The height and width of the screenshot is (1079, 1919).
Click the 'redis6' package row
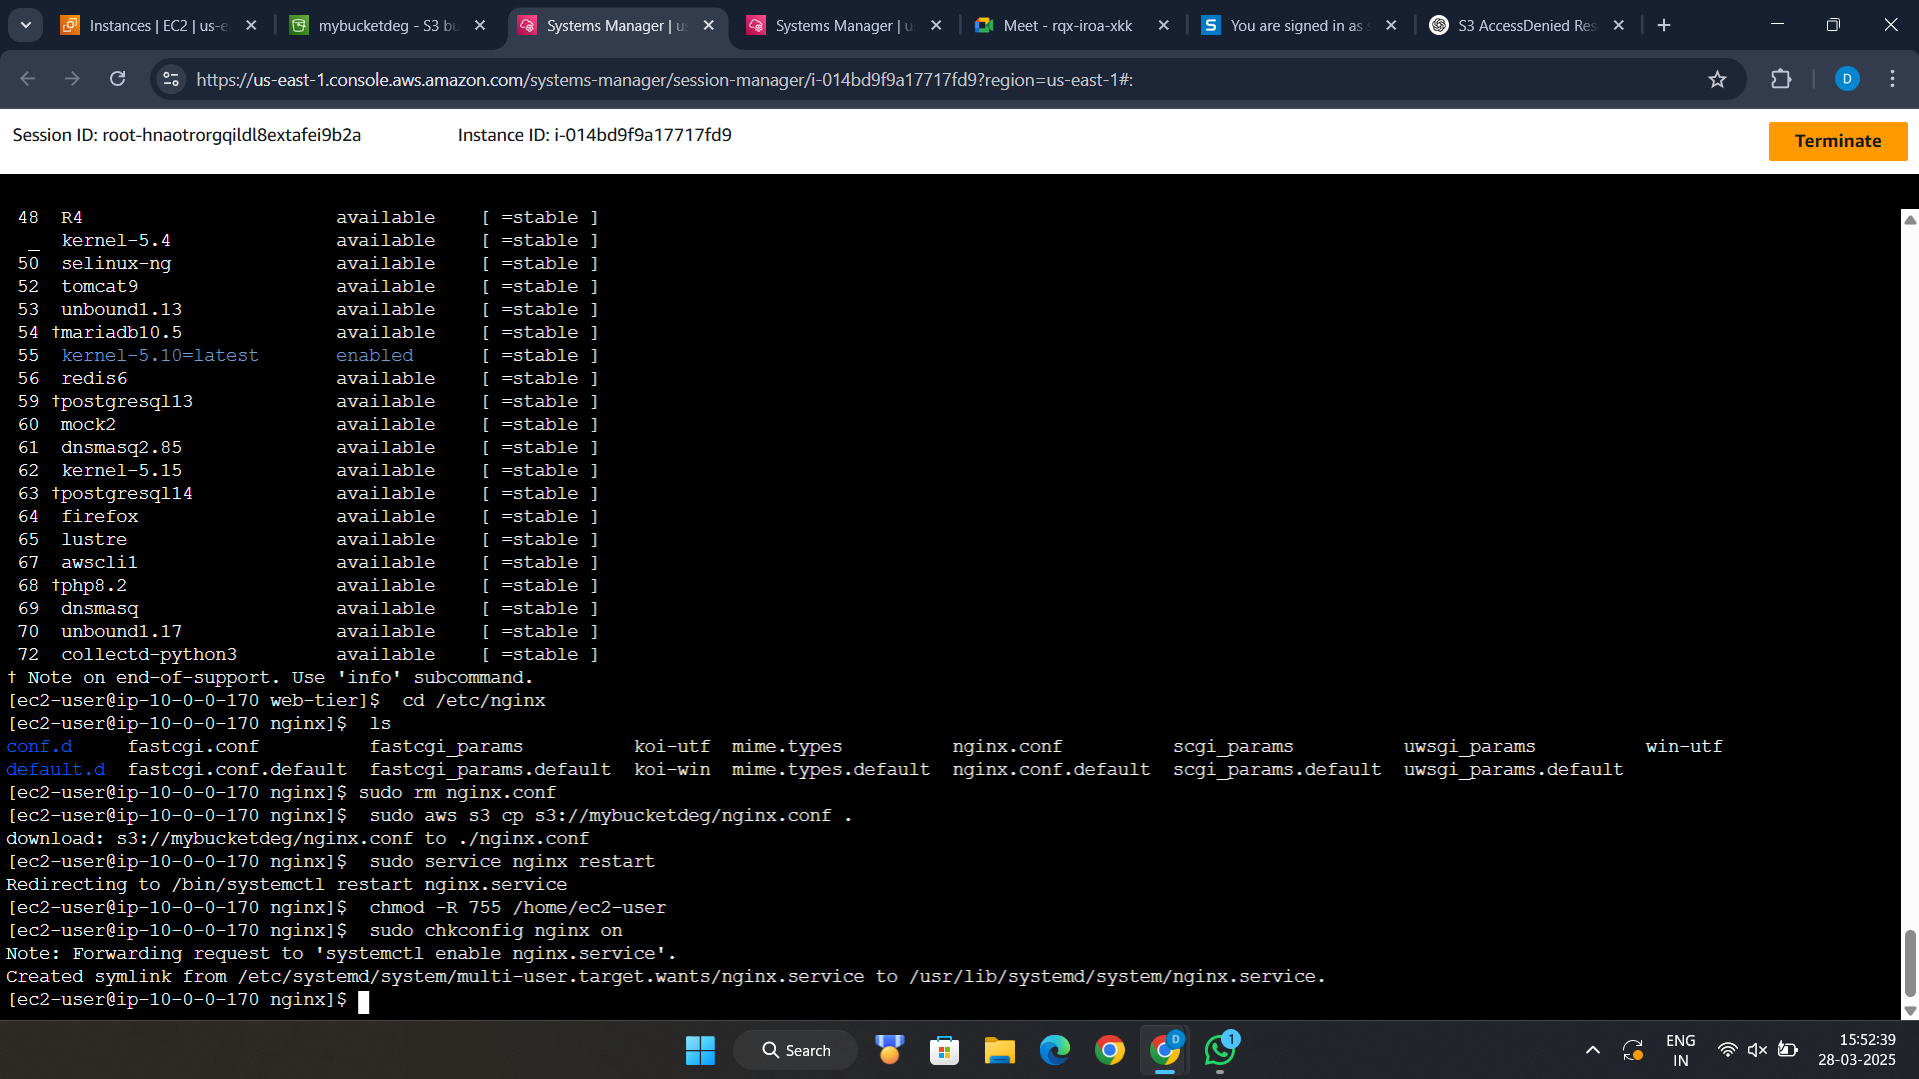94,379
